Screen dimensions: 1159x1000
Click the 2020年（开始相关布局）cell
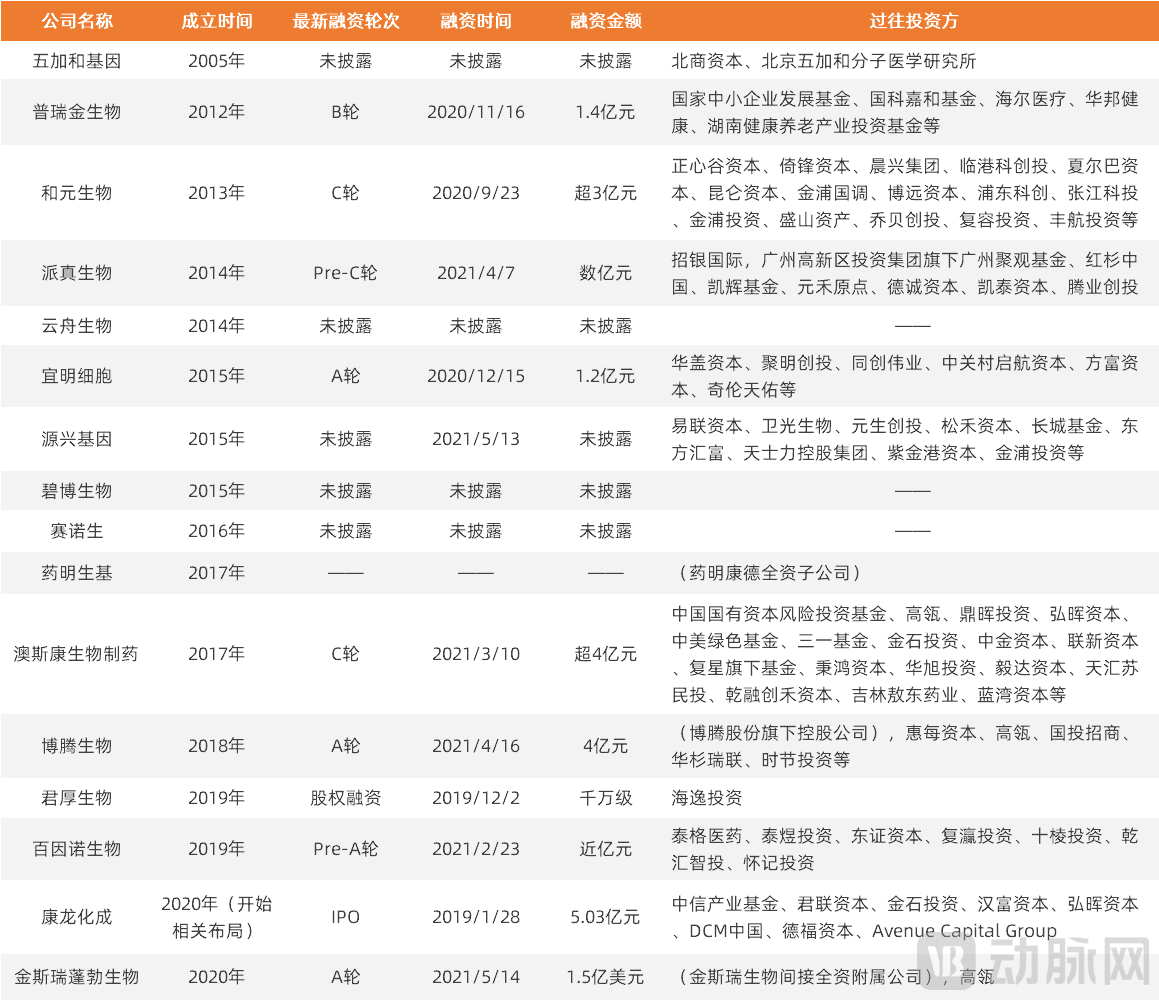click(217, 916)
